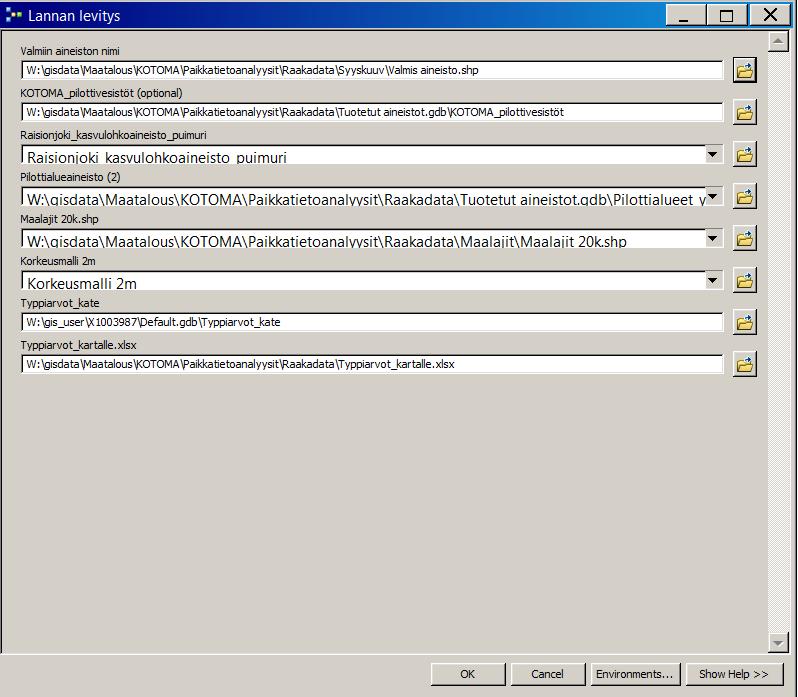Click Cancel button

[548, 674]
